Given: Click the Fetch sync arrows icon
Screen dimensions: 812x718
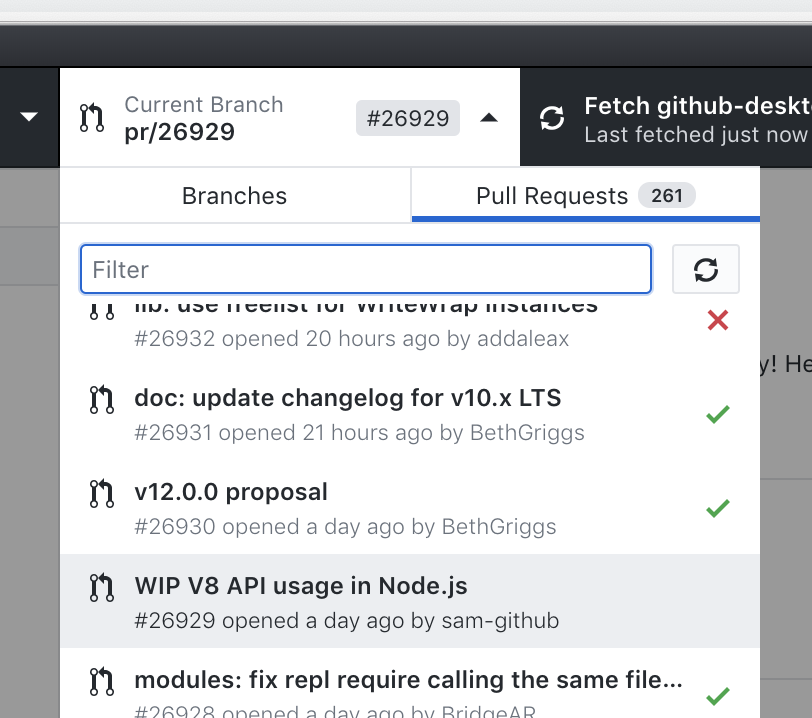Looking at the screenshot, I should [x=552, y=118].
